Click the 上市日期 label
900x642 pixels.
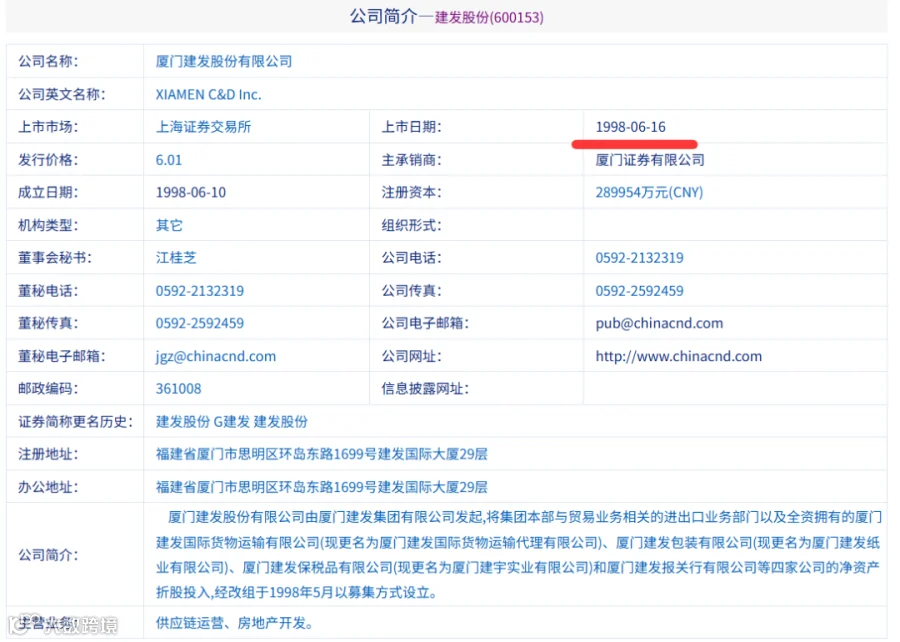coord(412,127)
